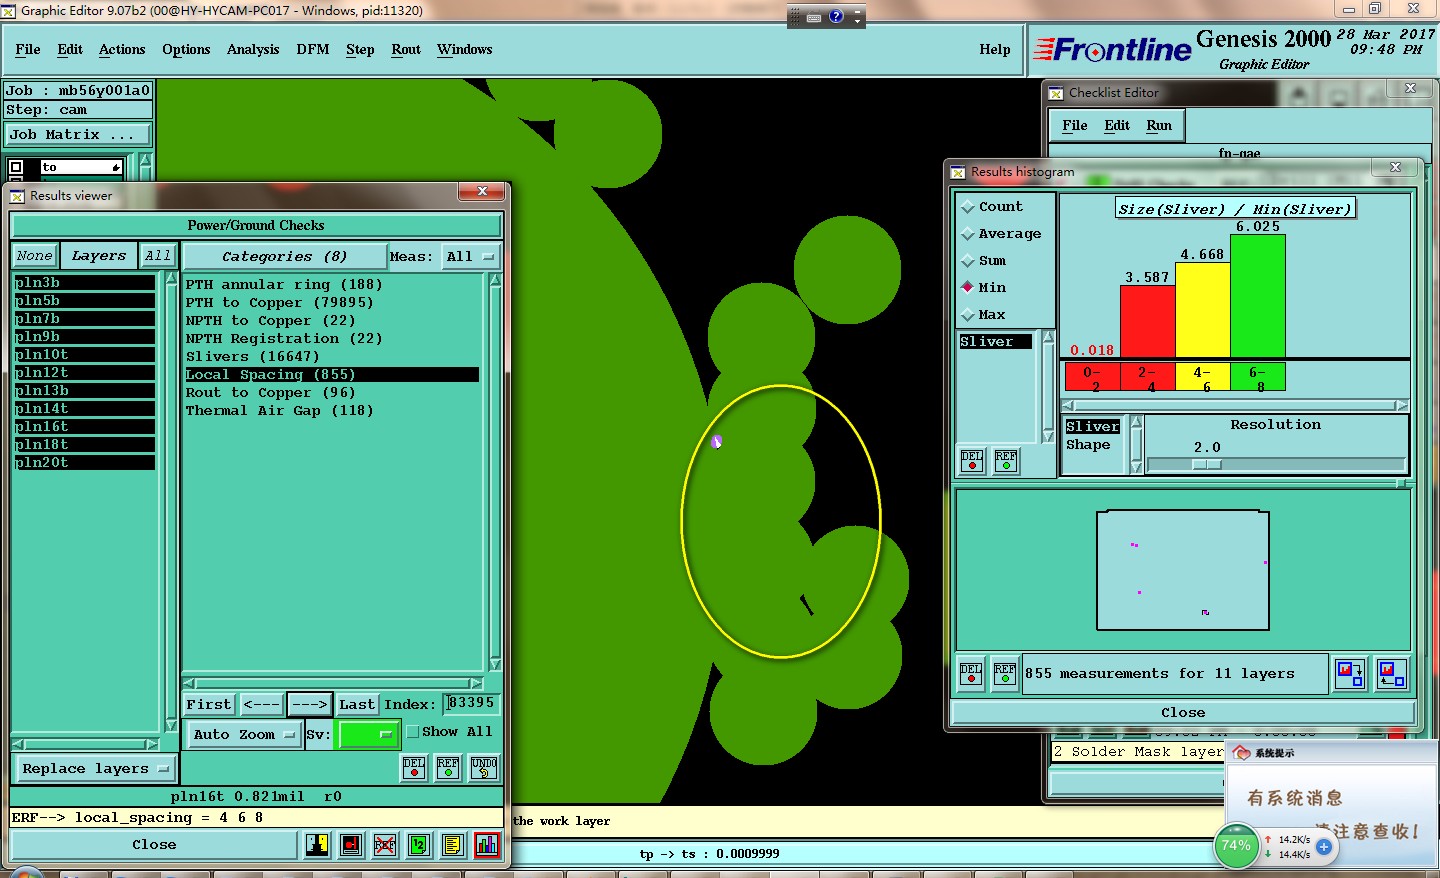Click the DEL icon beside UNDO in Results viewer

(x=414, y=768)
